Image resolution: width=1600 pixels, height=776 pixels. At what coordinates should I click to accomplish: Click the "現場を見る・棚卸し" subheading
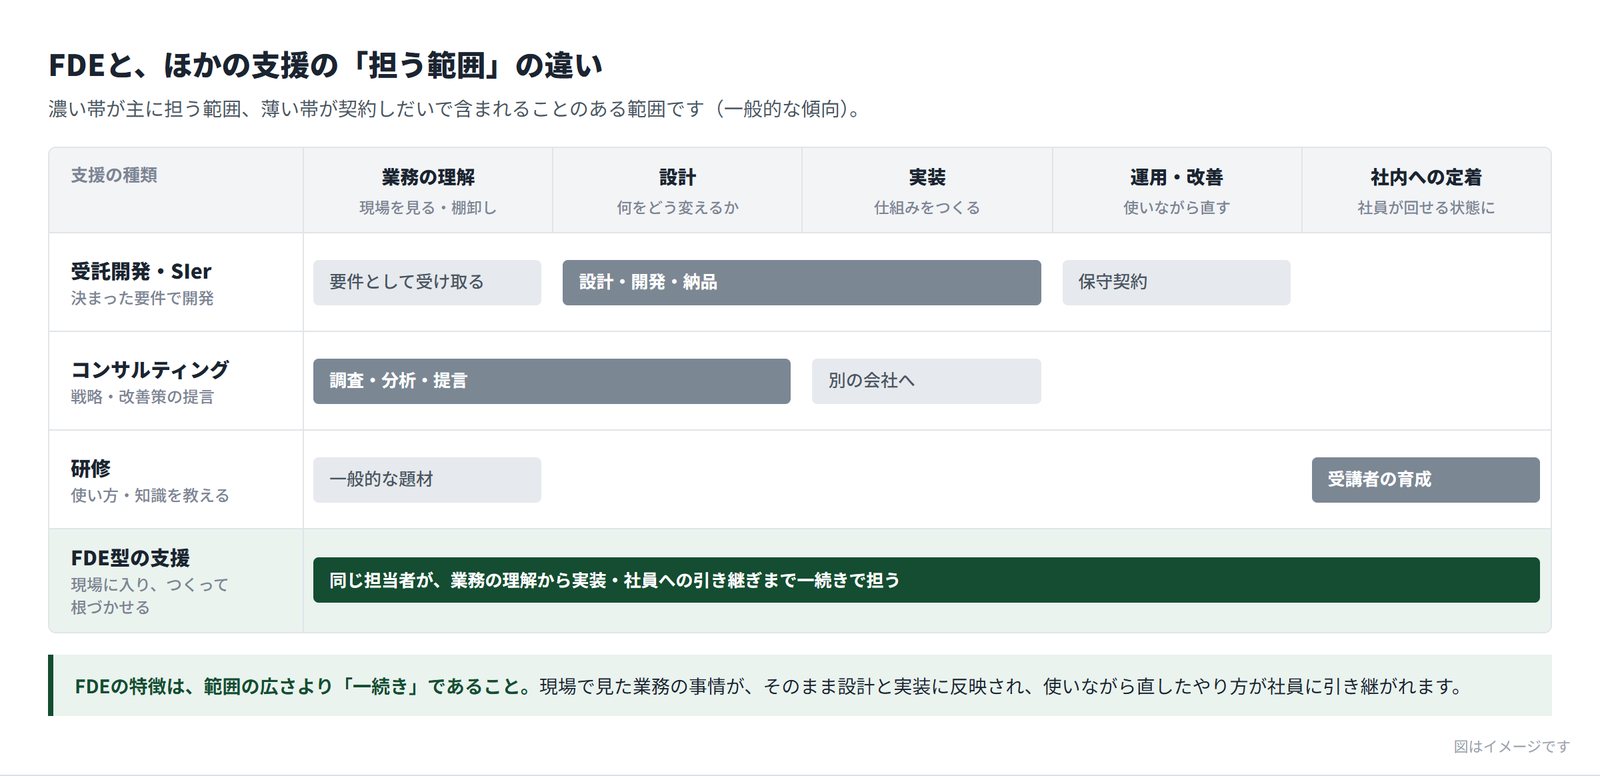tap(428, 208)
